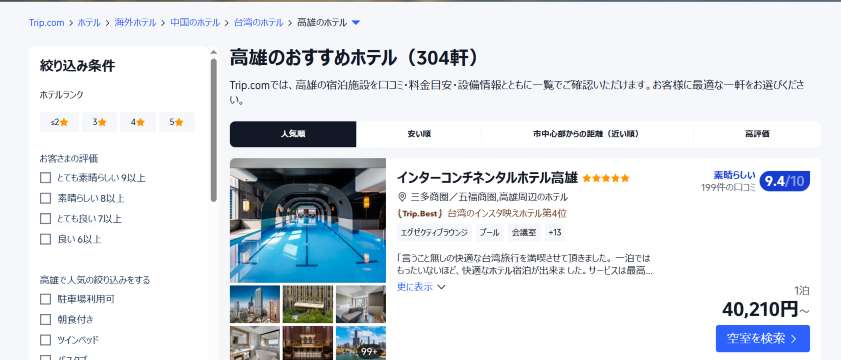Select the 高評価 sort tab

757,134
